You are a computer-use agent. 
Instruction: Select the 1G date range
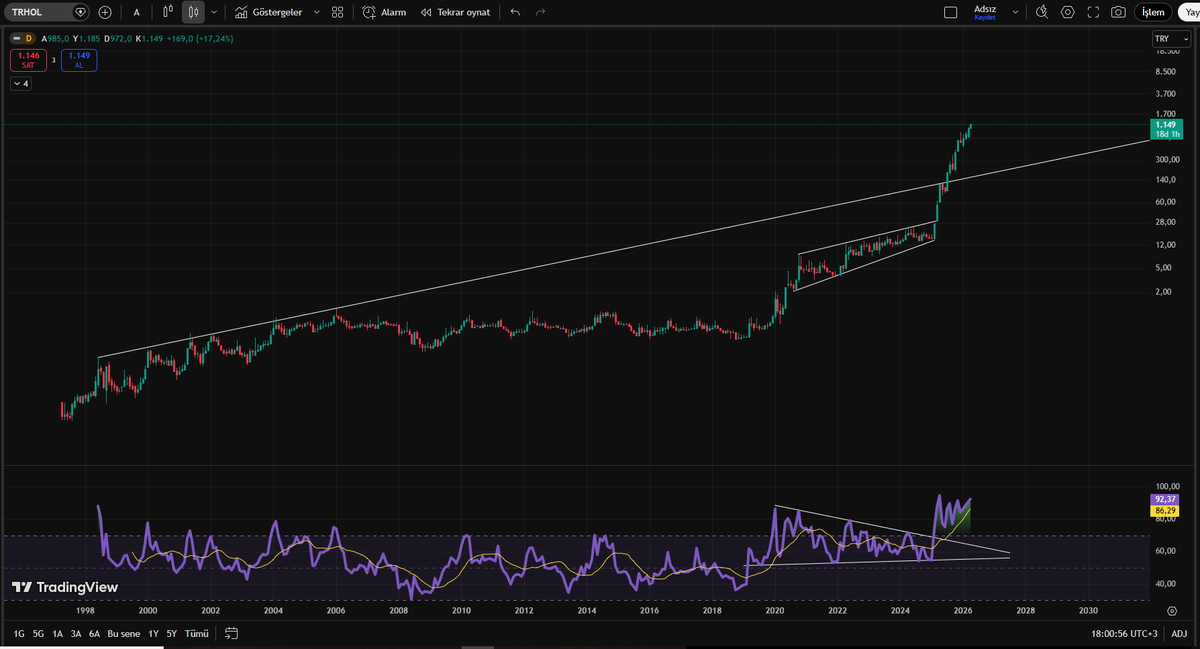(x=19, y=633)
